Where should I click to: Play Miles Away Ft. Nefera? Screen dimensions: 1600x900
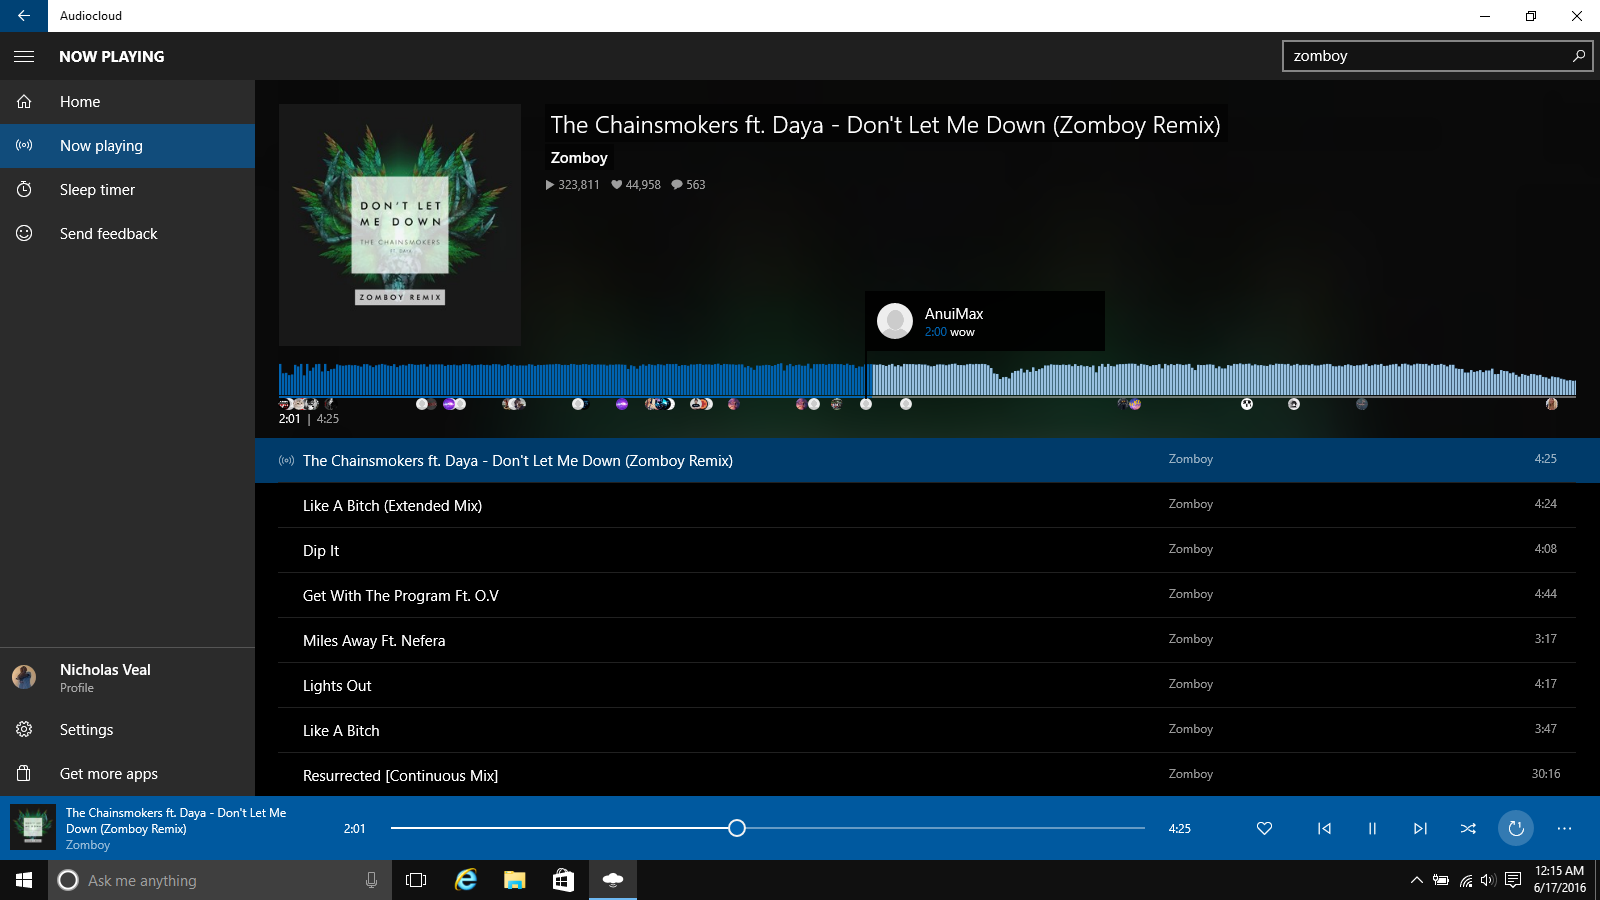(x=927, y=640)
